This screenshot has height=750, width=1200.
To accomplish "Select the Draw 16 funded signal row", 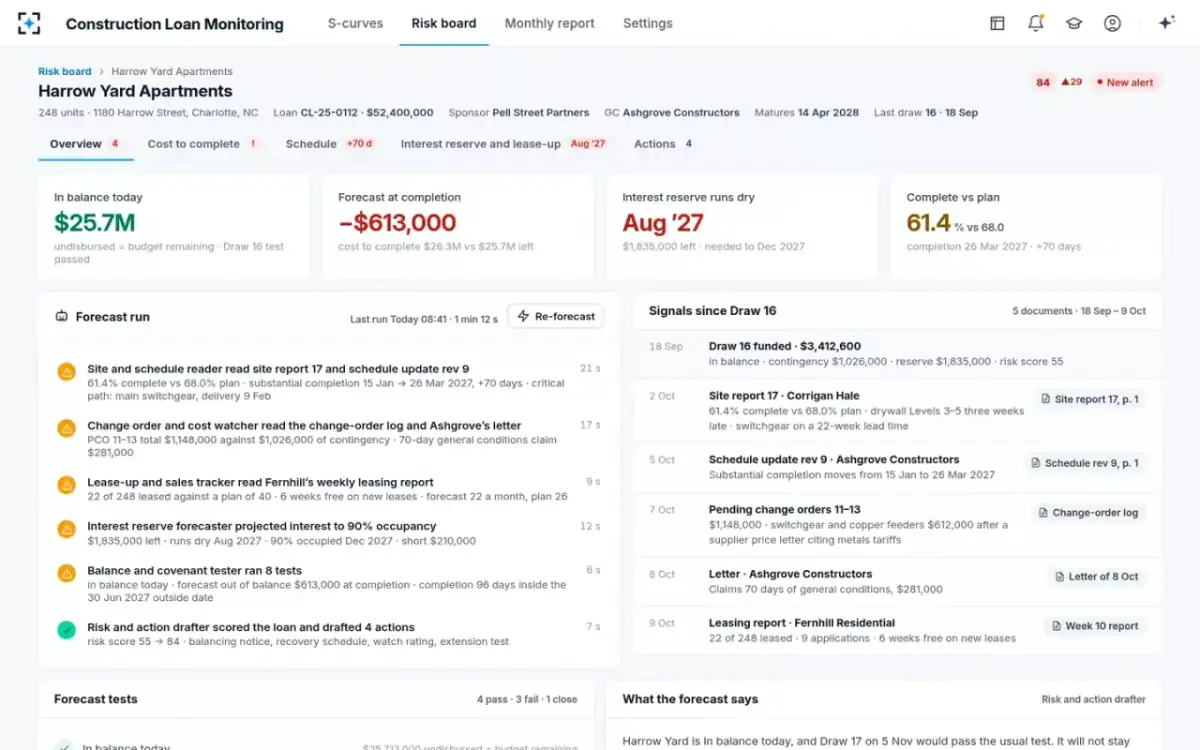I will (x=898, y=354).
